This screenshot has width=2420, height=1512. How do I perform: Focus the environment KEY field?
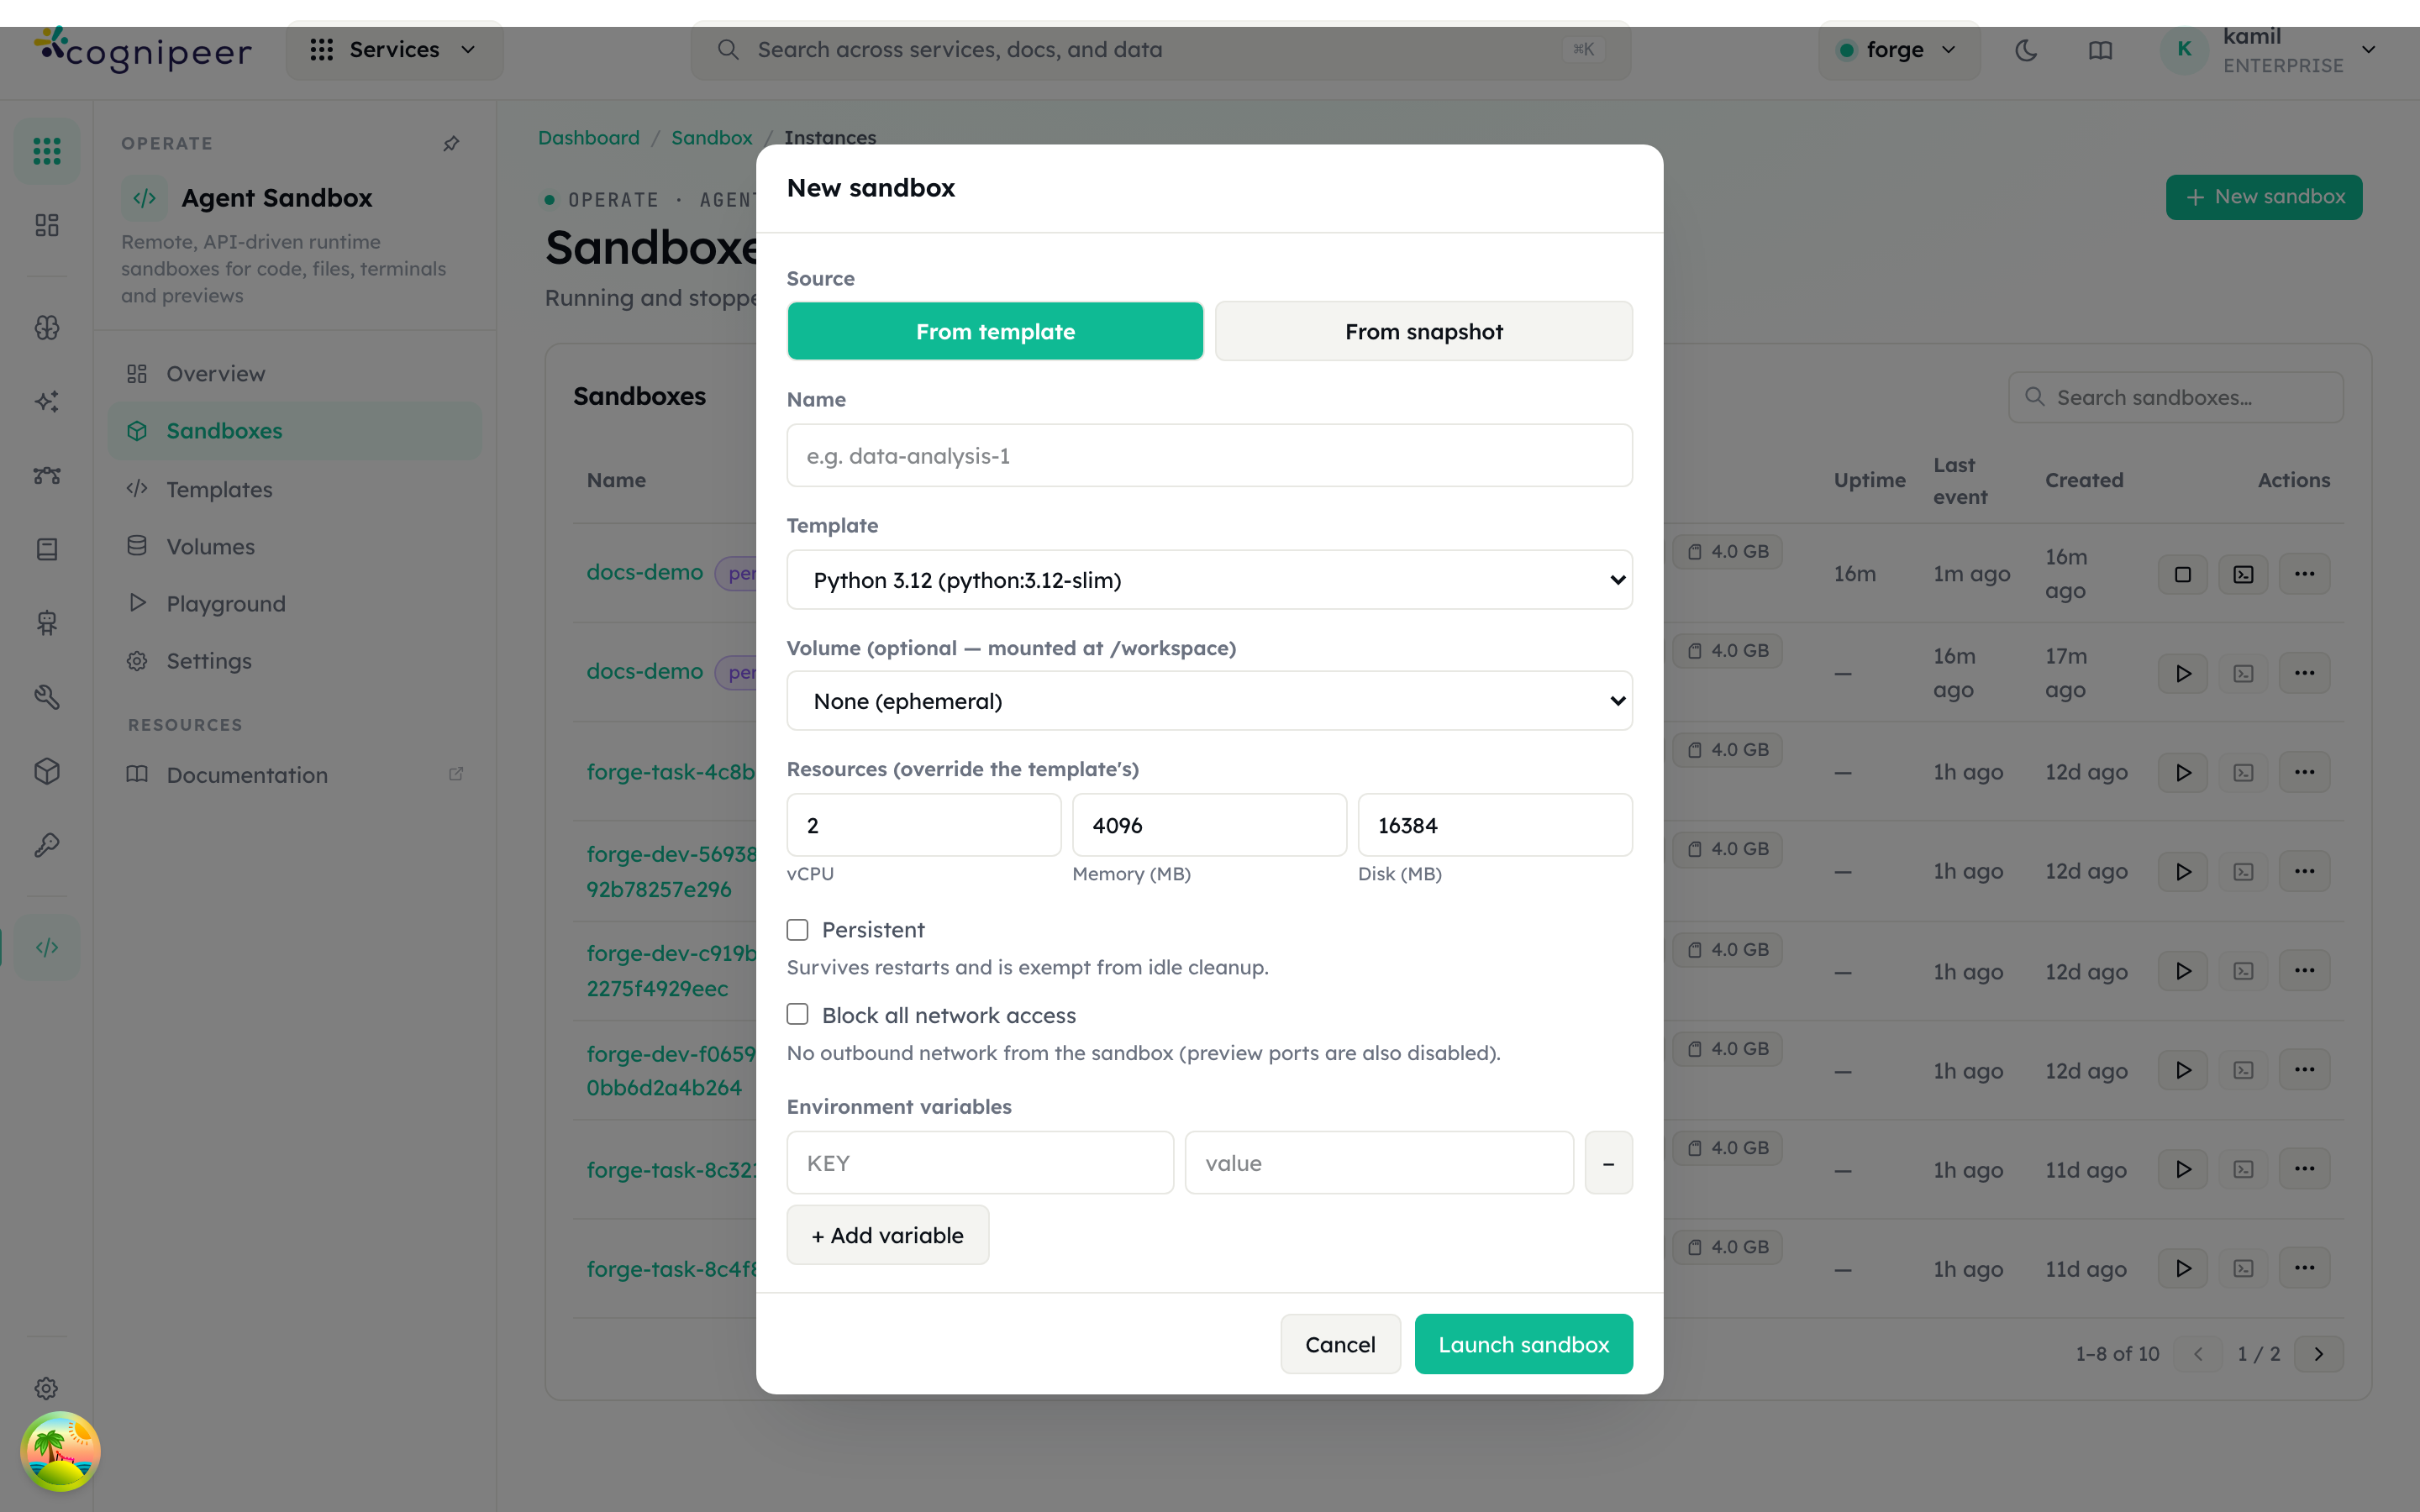click(980, 1163)
